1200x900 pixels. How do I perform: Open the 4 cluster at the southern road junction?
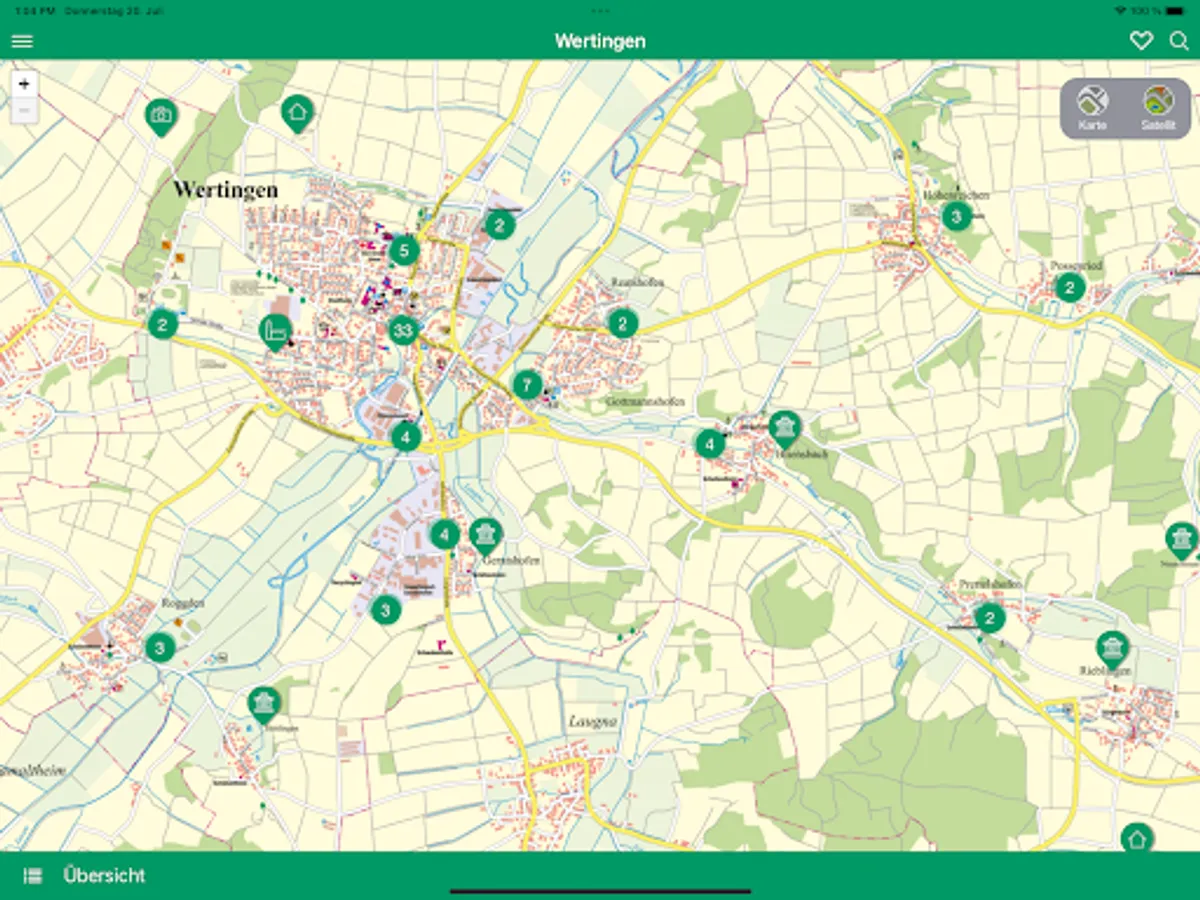coord(405,437)
